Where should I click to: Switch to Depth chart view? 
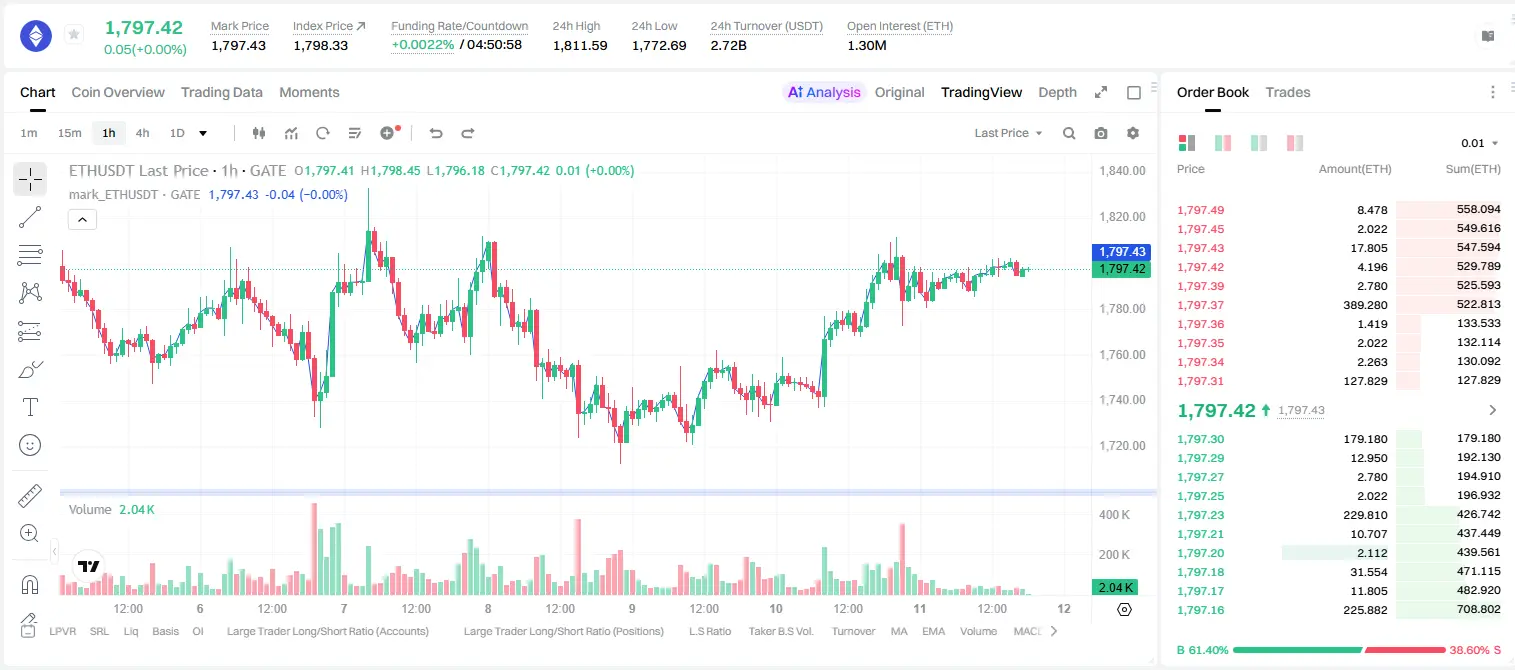click(1057, 92)
